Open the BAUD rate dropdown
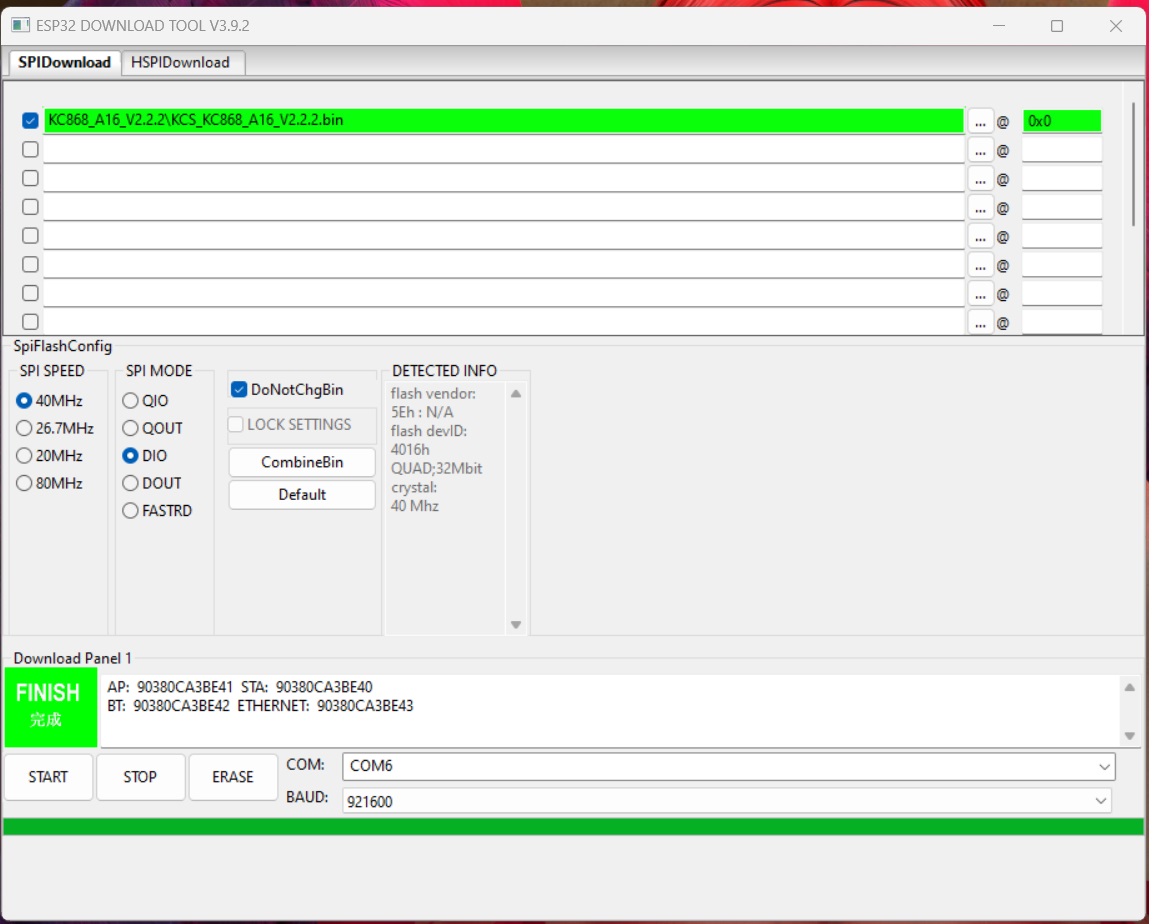Image resolution: width=1166 pixels, height=924 pixels. pos(727,801)
